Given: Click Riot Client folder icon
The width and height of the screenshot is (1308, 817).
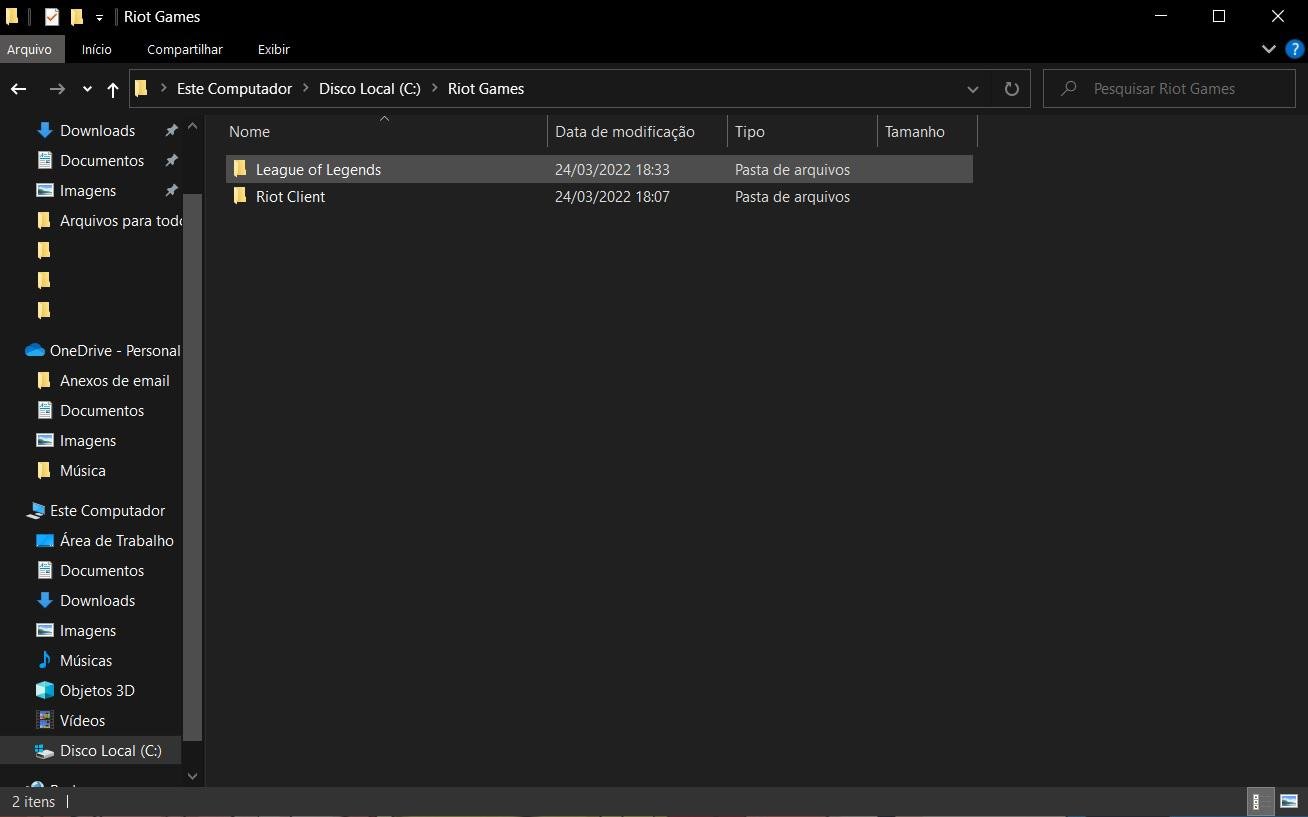Looking at the screenshot, I should [x=239, y=196].
